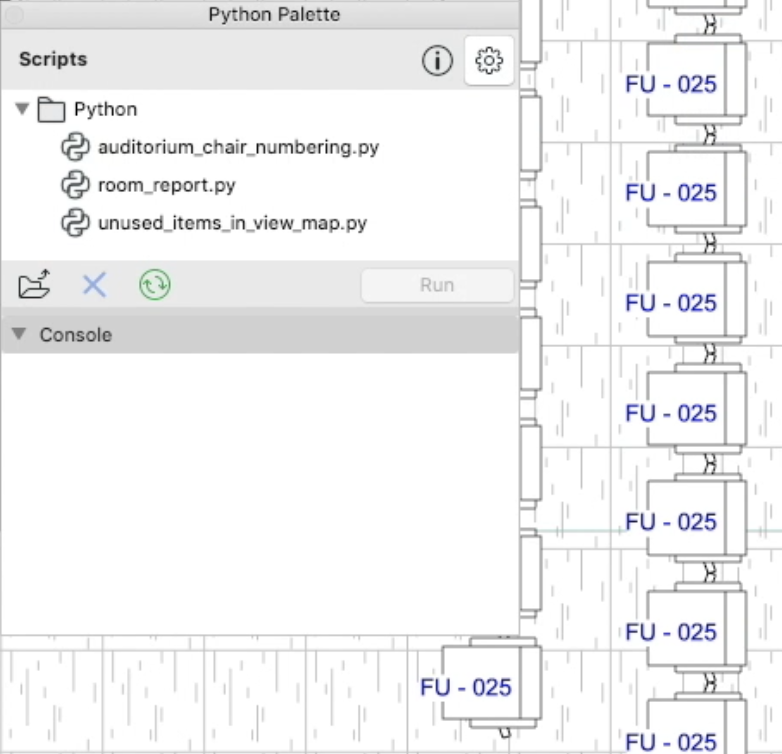Refresh the script list with the green icon

coord(154,286)
